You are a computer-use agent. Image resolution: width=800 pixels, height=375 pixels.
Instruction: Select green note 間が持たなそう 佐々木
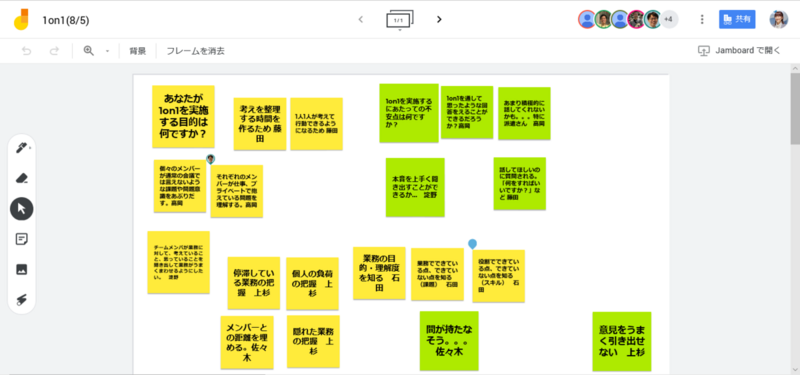pos(449,341)
